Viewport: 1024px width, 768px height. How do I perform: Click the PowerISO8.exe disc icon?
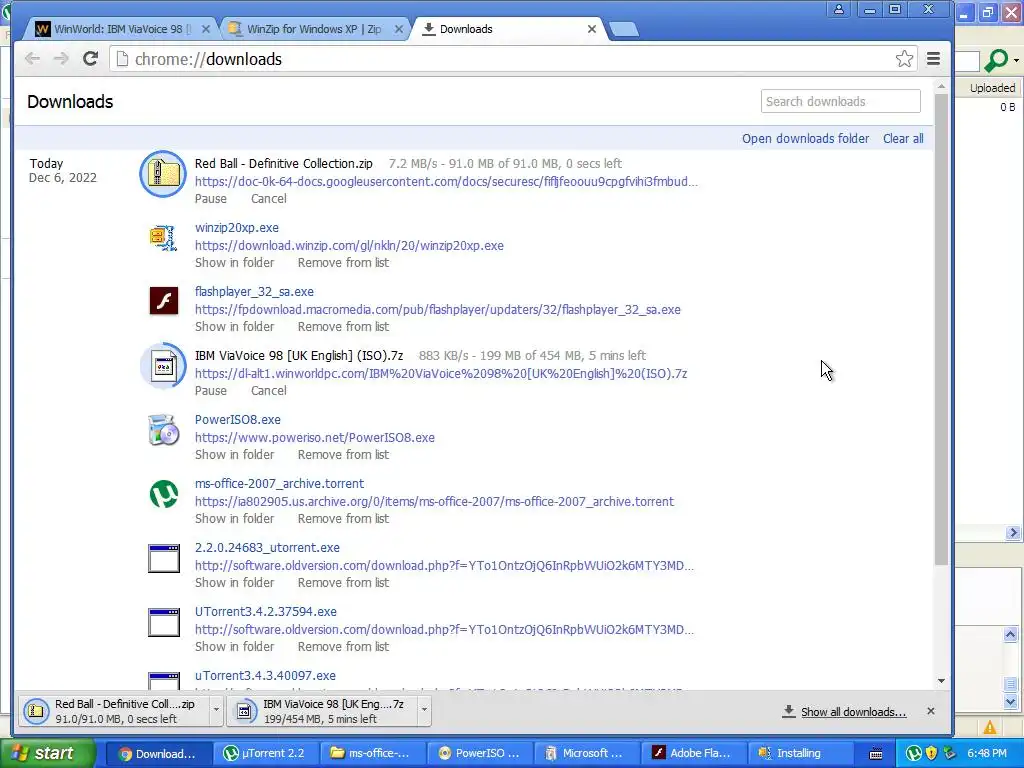point(163,430)
